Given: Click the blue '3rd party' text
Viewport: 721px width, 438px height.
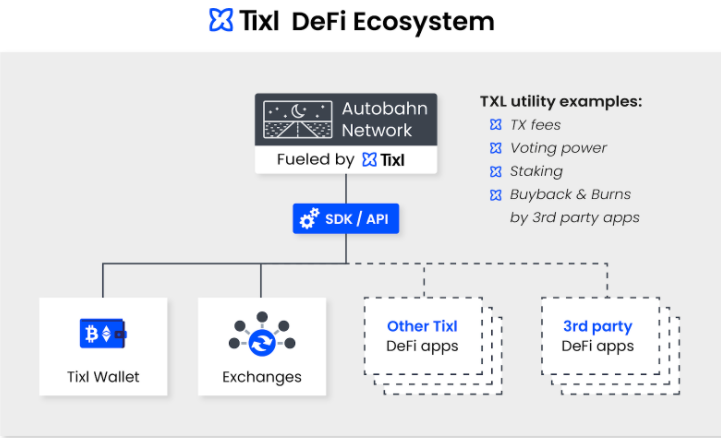Looking at the screenshot, I should 598,326.
